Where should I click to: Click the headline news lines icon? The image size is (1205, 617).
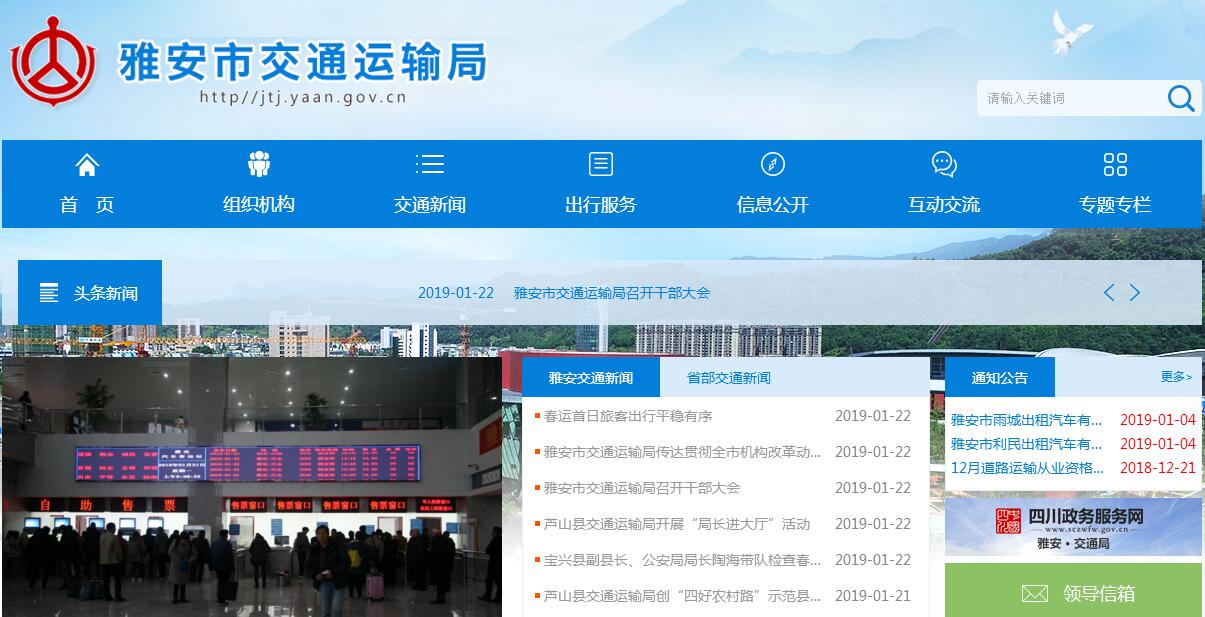[x=49, y=293]
